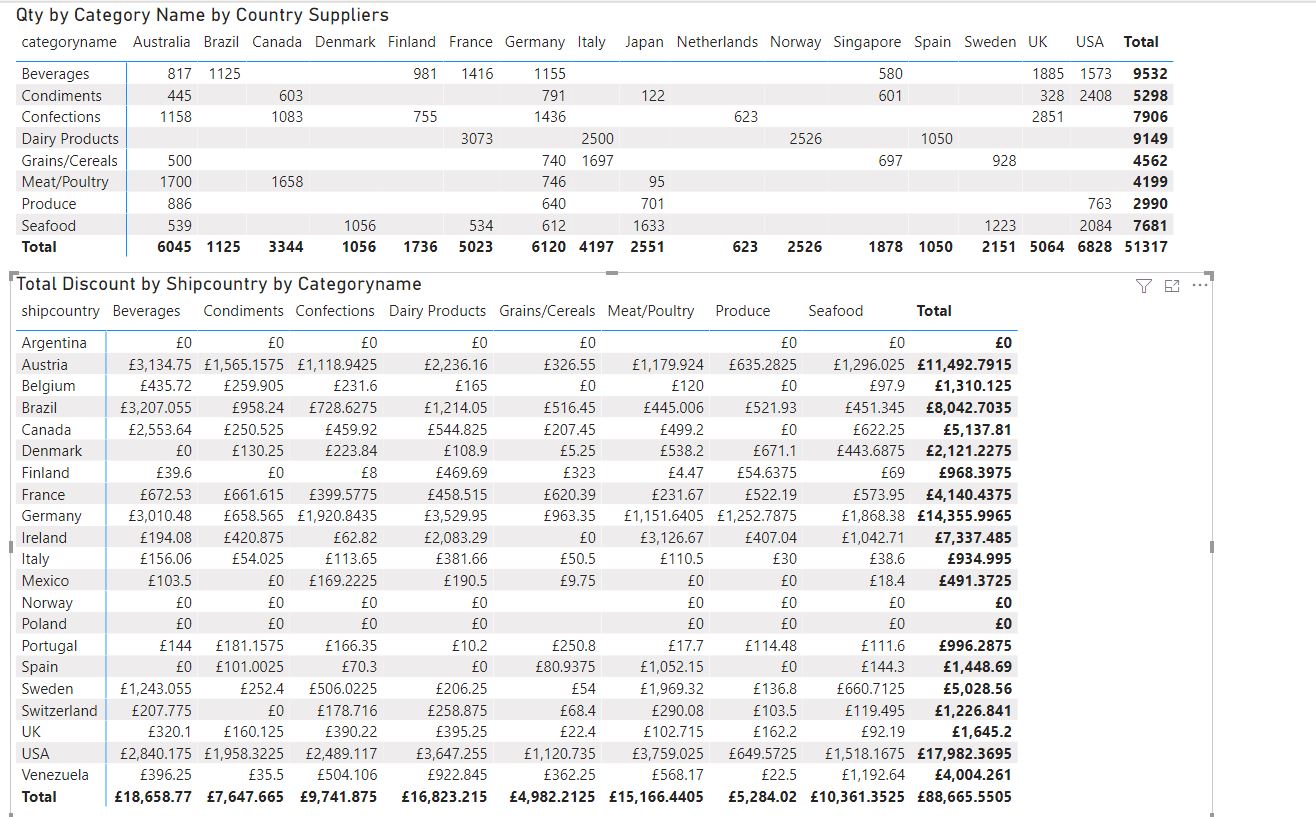Viewport: 1316px width, 817px height.
Task: Open more options ellipsis on discount visual
Action: coord(1200,287)
